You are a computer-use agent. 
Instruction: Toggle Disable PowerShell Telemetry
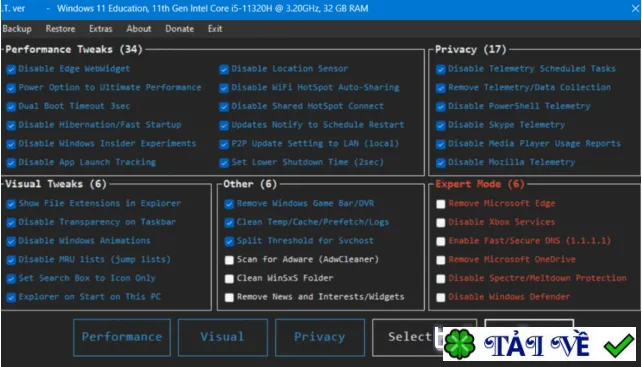(x=441, y=107)
